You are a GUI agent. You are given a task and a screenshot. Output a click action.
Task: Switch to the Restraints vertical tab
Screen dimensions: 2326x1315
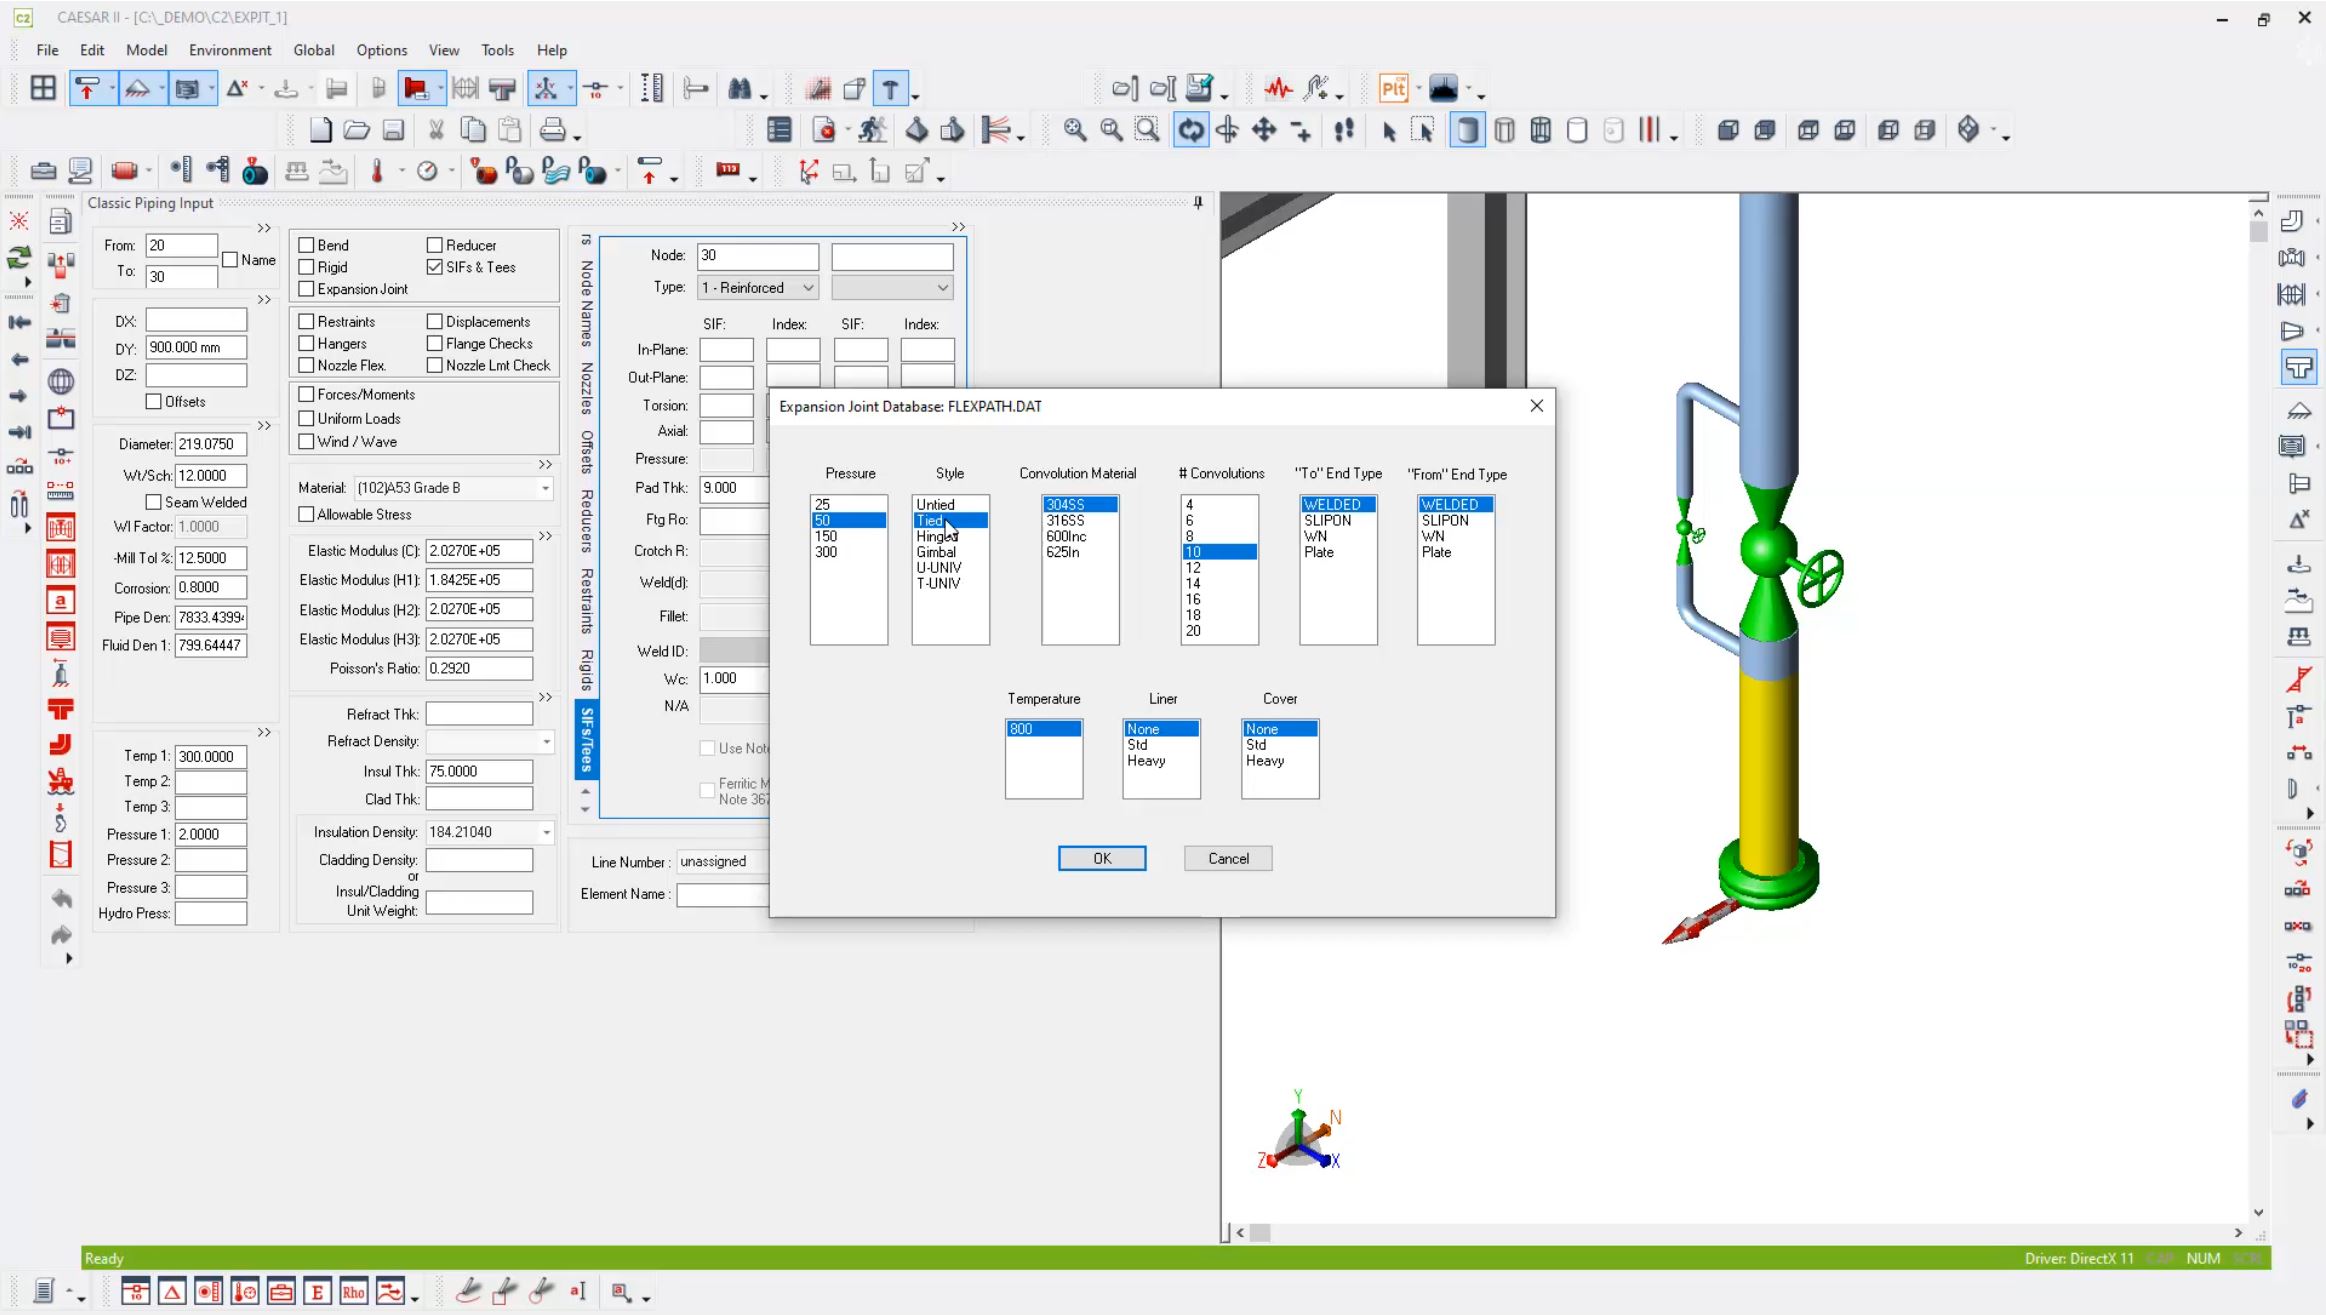coord(587,601)
